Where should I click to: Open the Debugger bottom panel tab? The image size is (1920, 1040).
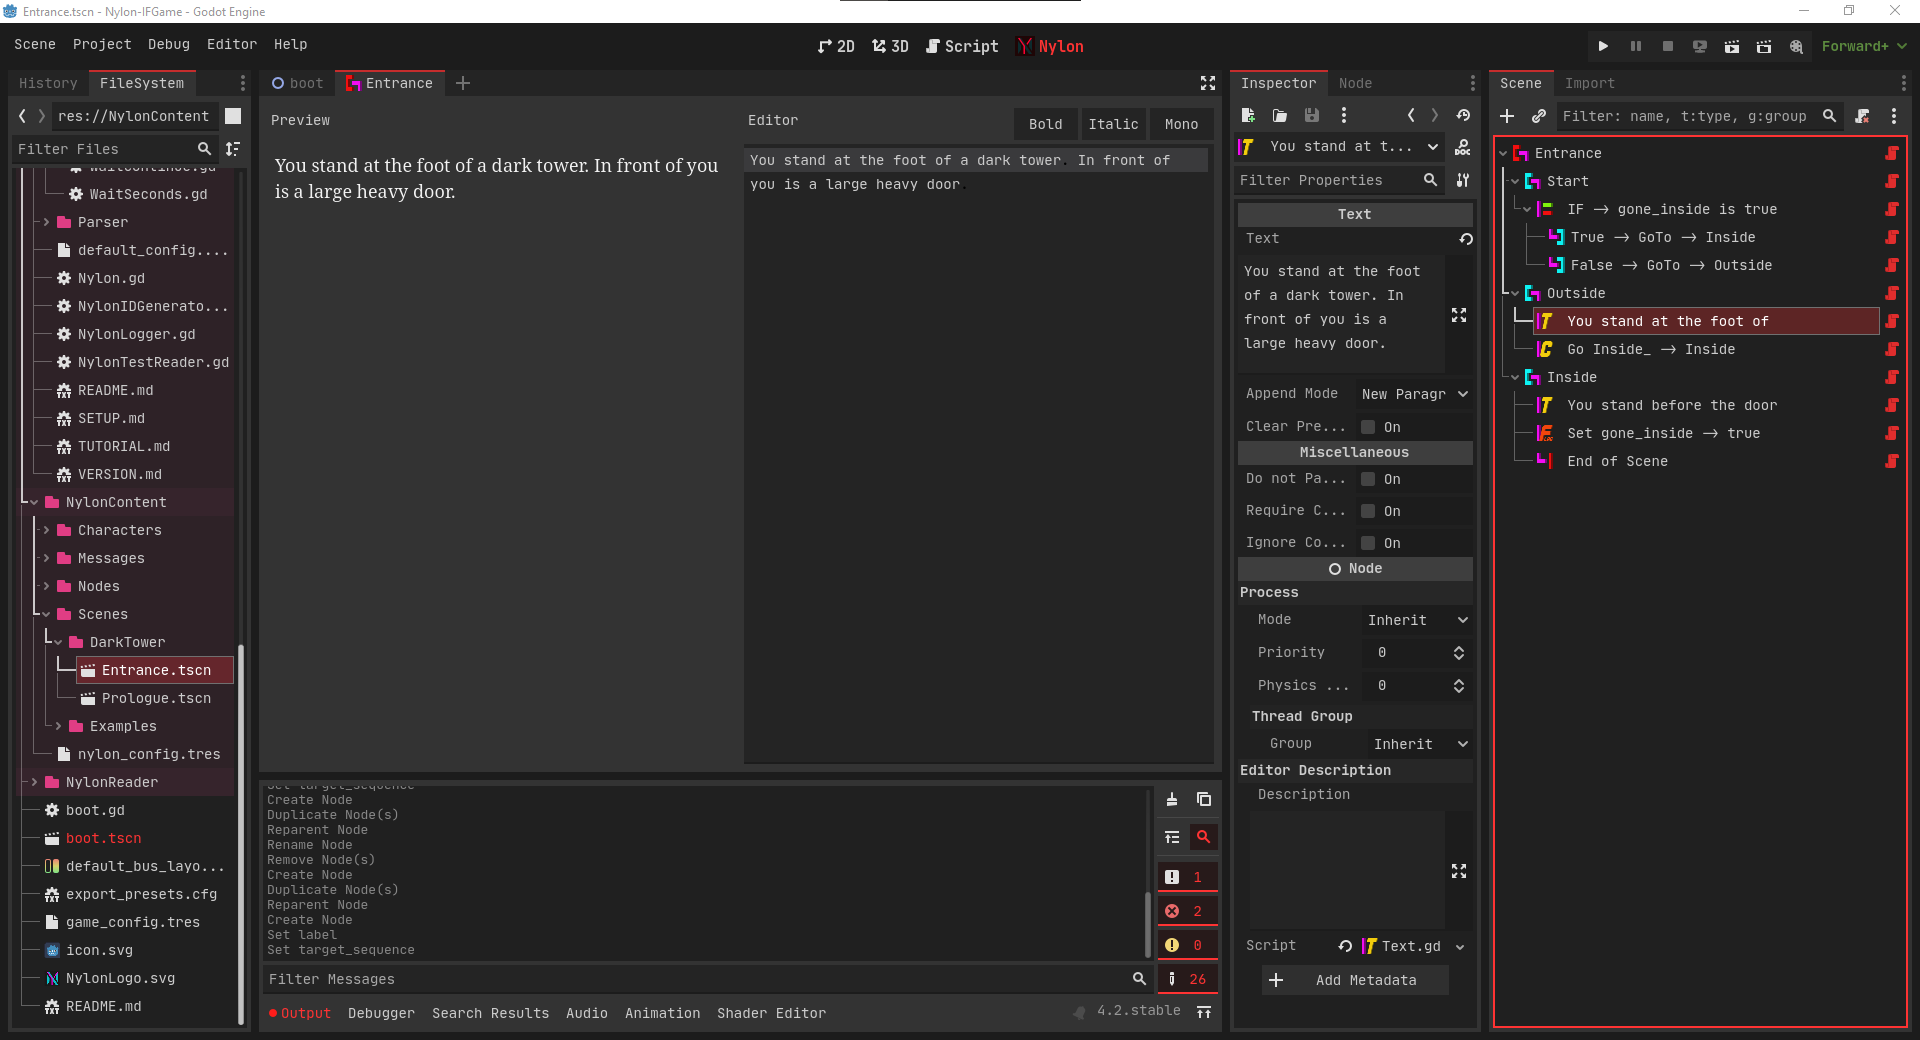pos(381,1013)
